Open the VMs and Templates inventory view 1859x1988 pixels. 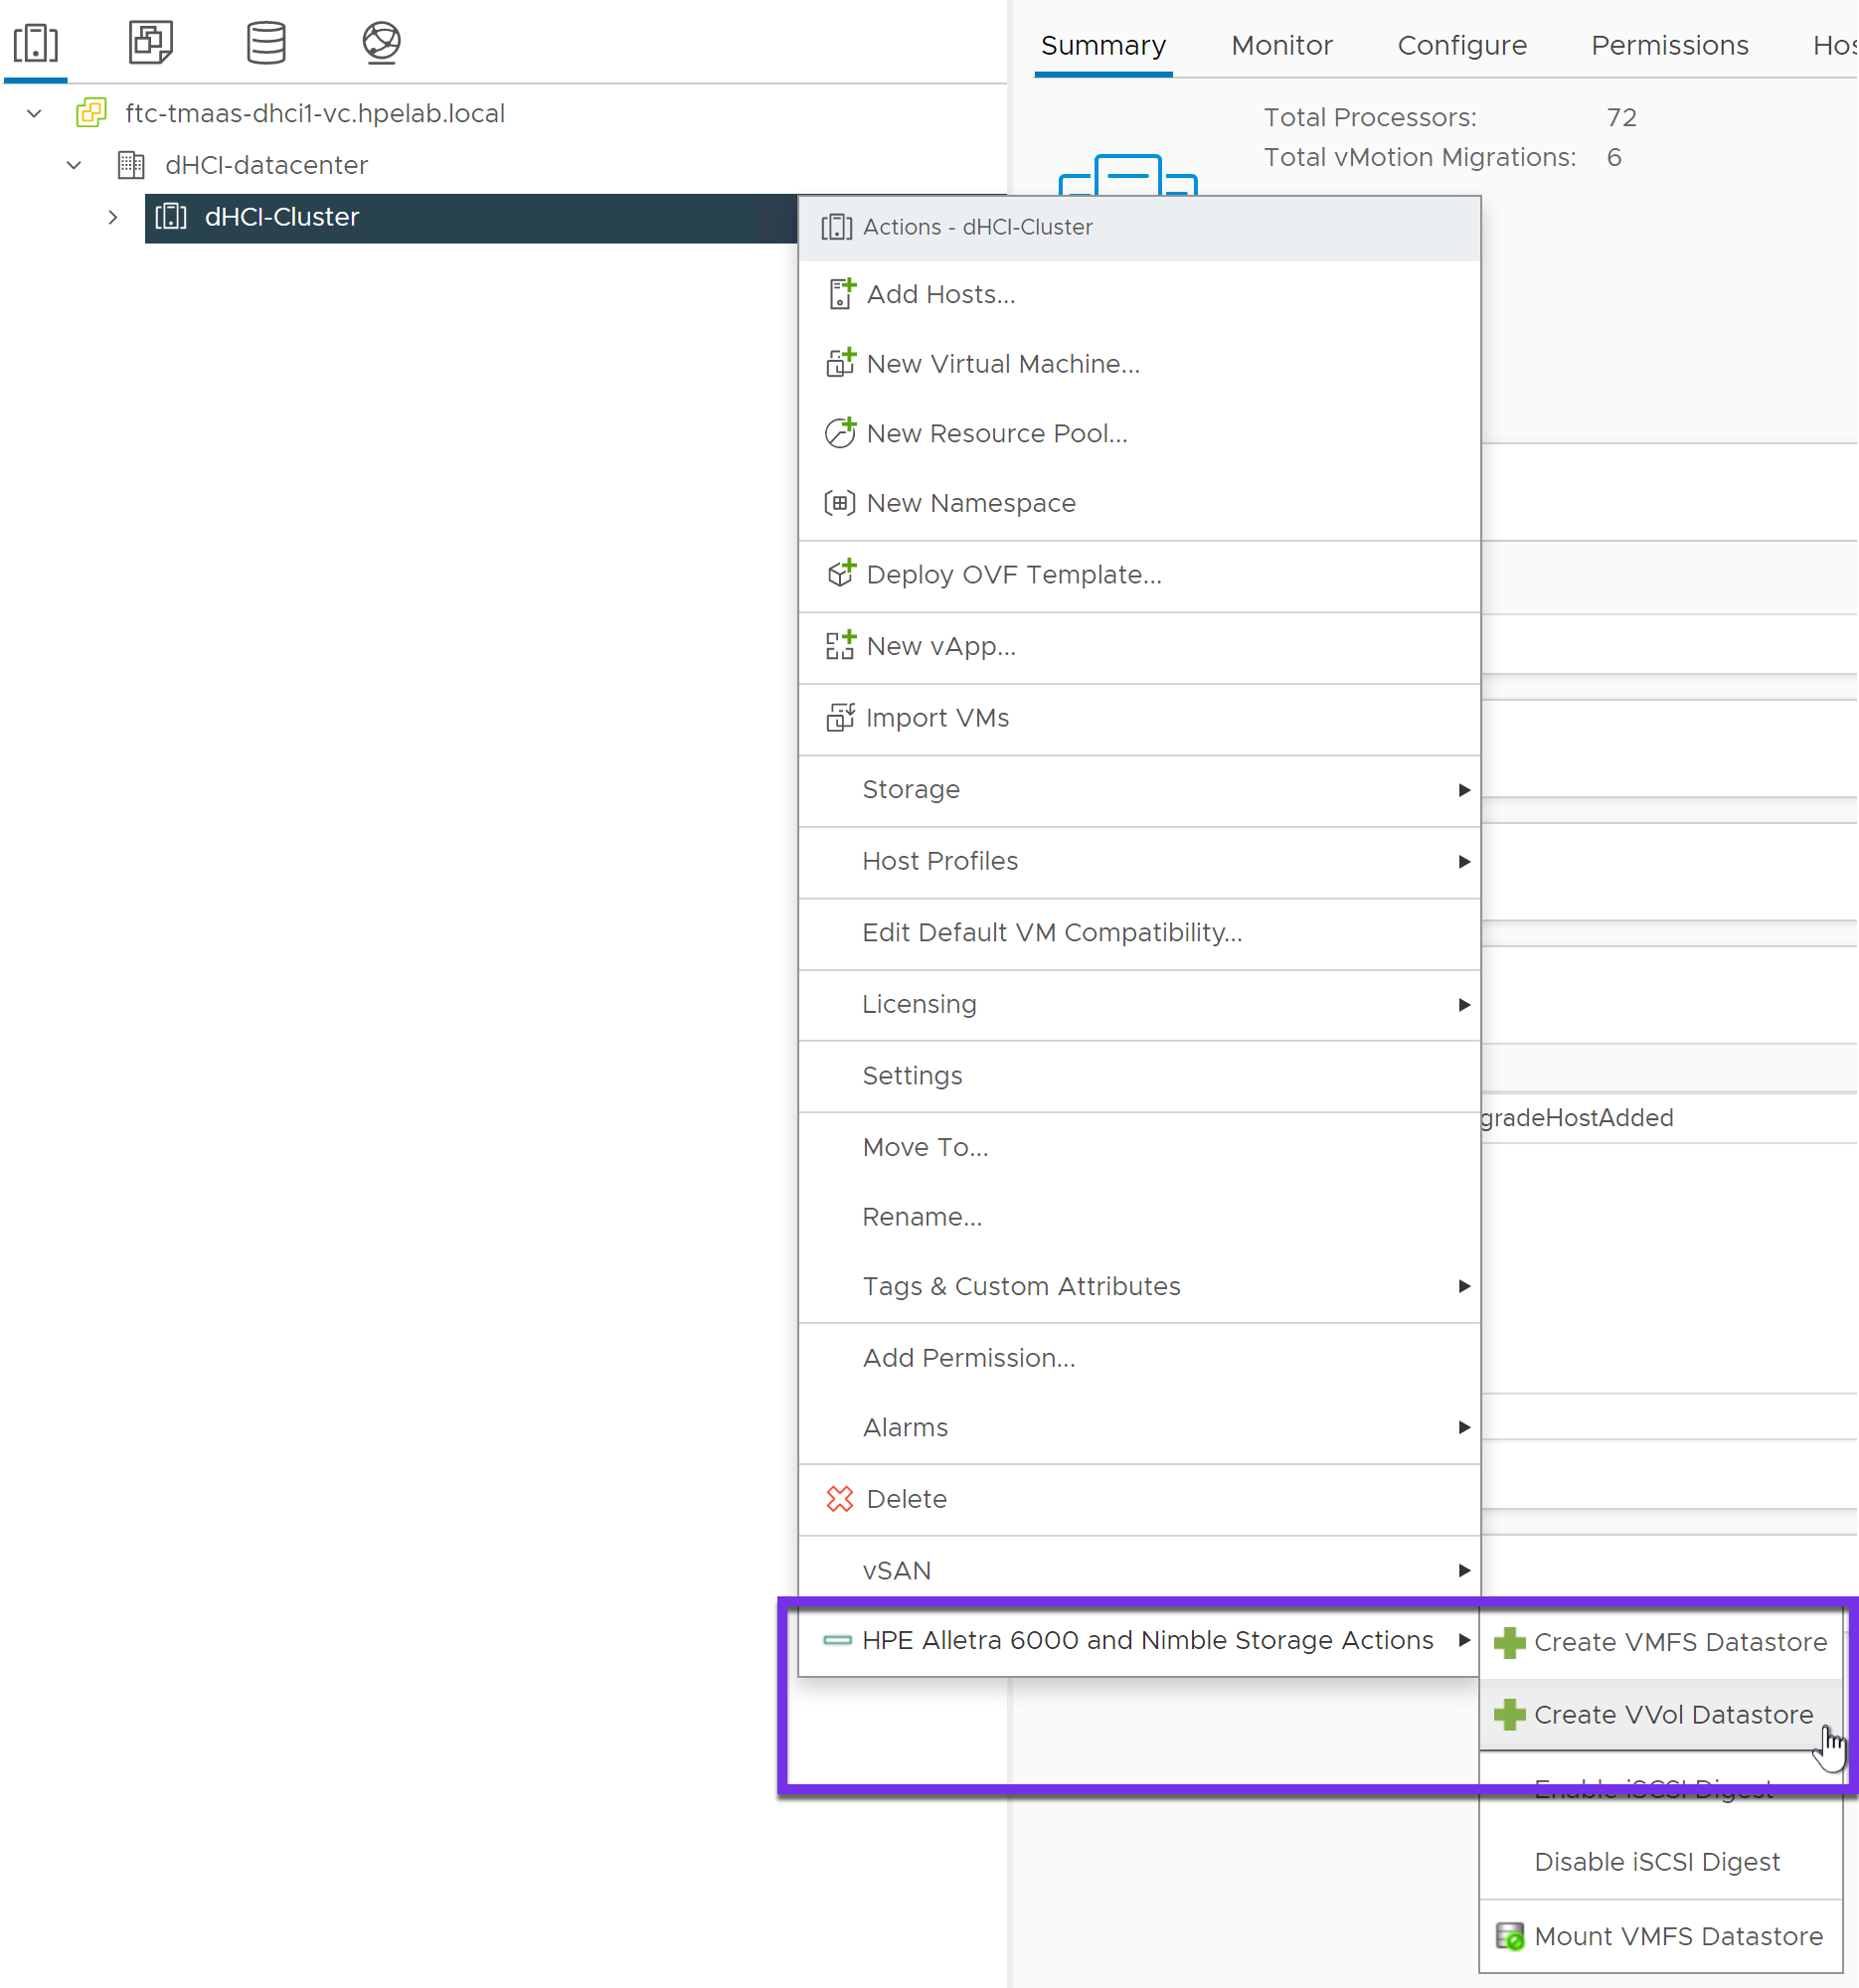pos(151,42)
